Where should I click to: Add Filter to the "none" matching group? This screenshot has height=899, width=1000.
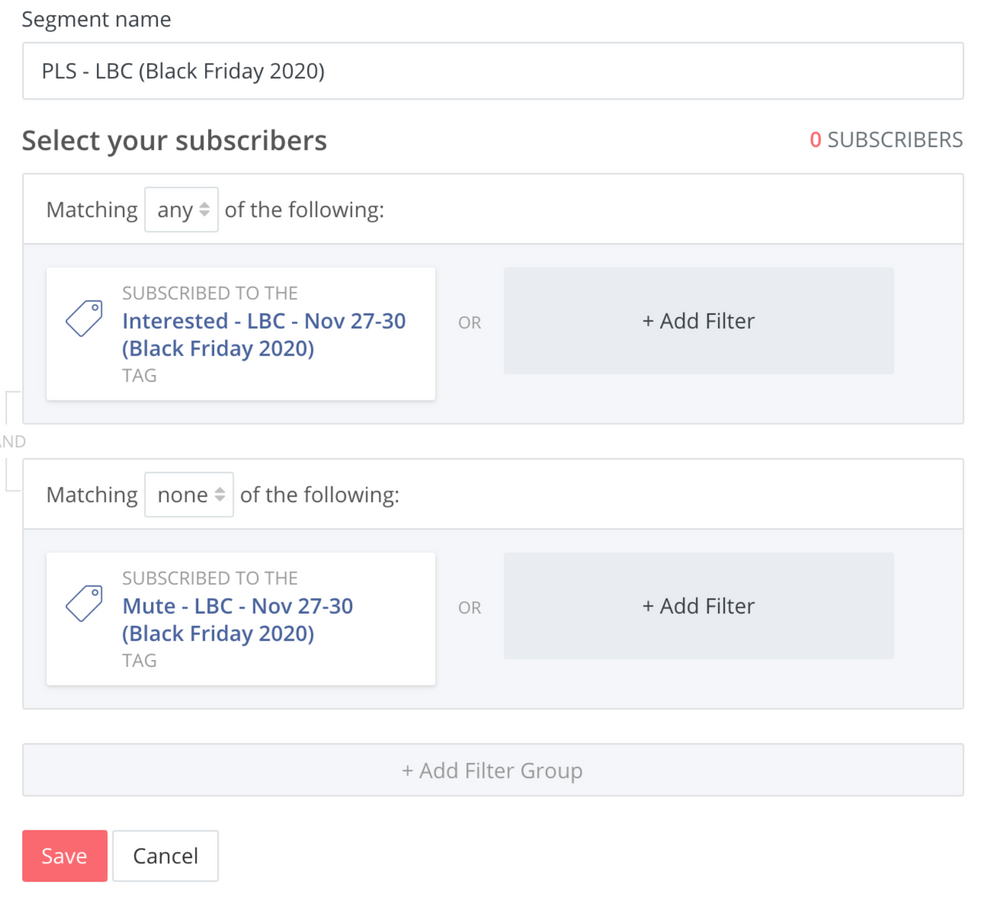click(698, 606)
